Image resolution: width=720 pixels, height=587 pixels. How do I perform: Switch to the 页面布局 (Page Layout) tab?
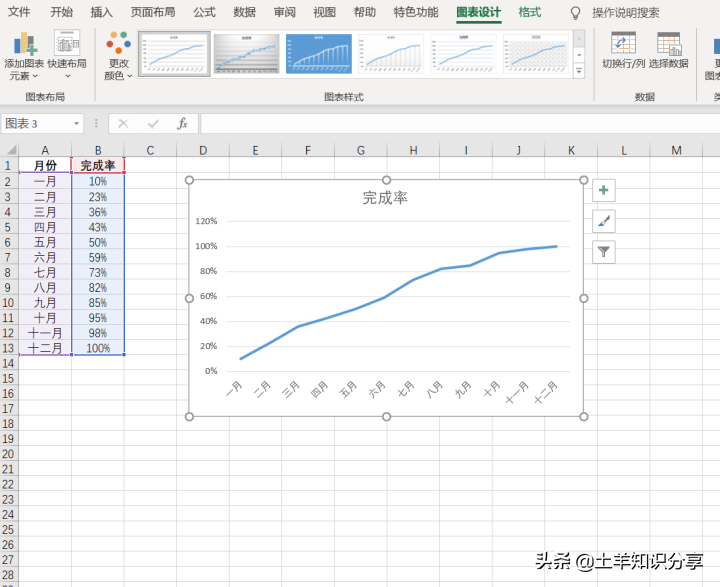153,12
